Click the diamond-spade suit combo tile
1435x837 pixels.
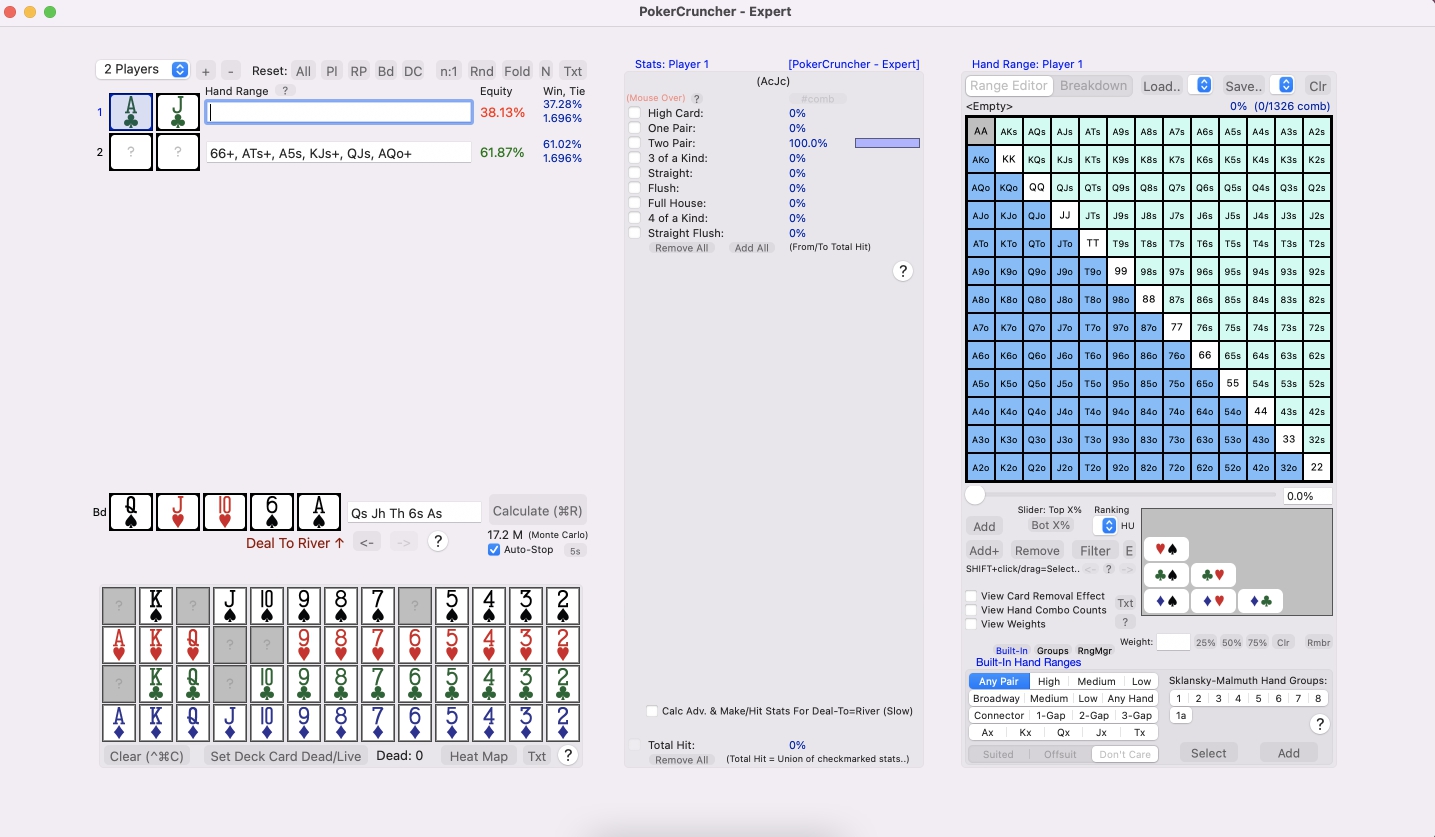click(1166, 601)
